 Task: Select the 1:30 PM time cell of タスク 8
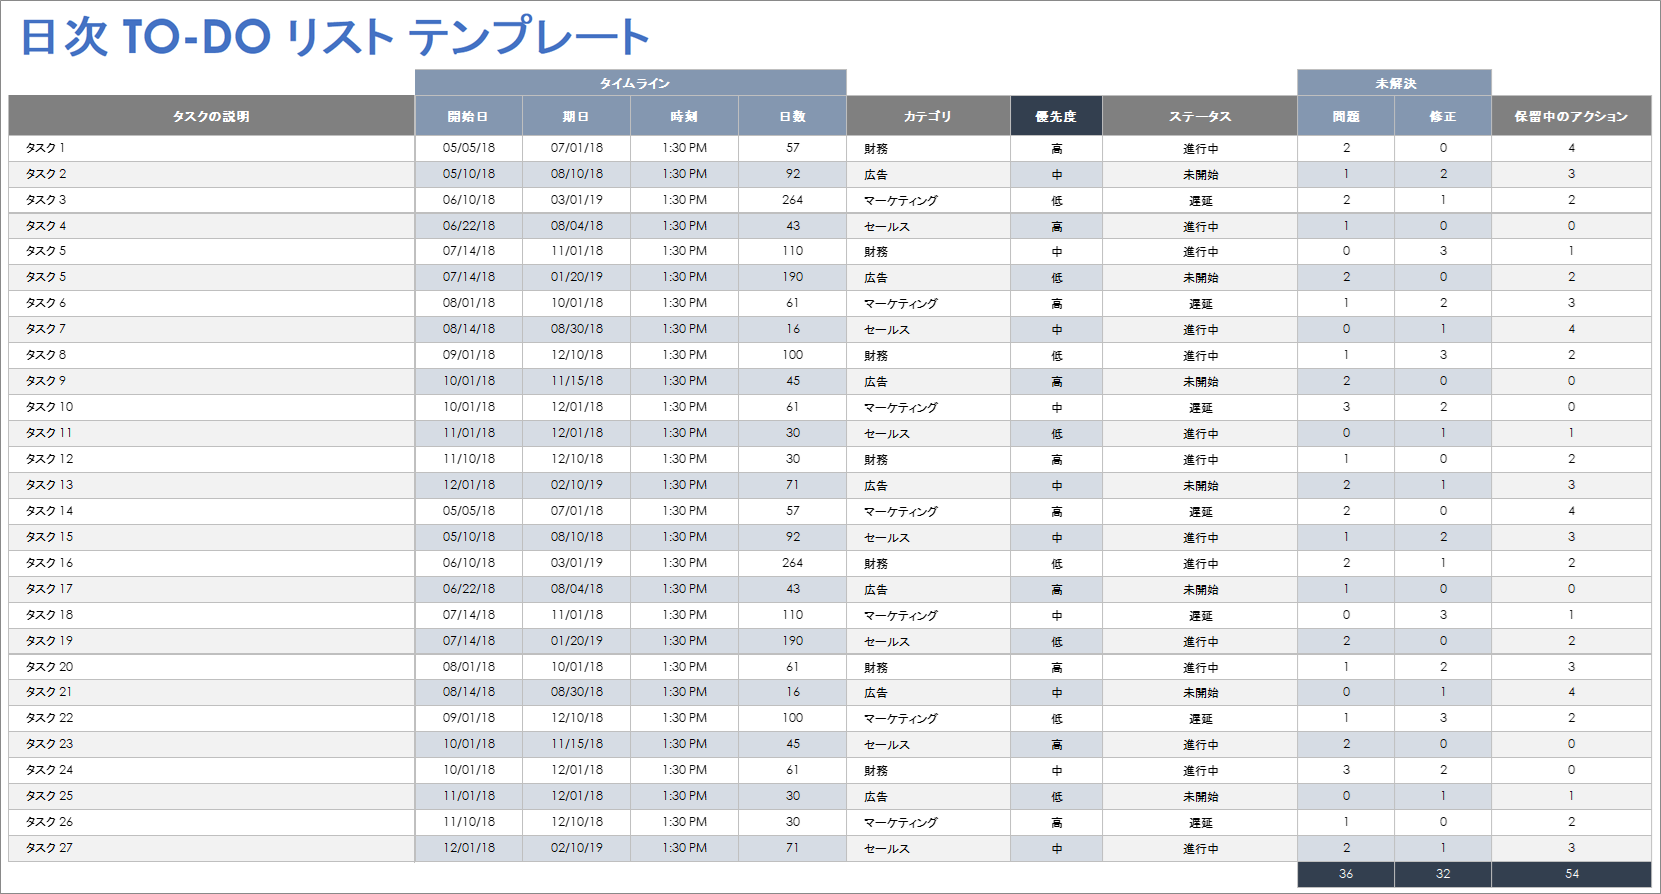point(684,355)
